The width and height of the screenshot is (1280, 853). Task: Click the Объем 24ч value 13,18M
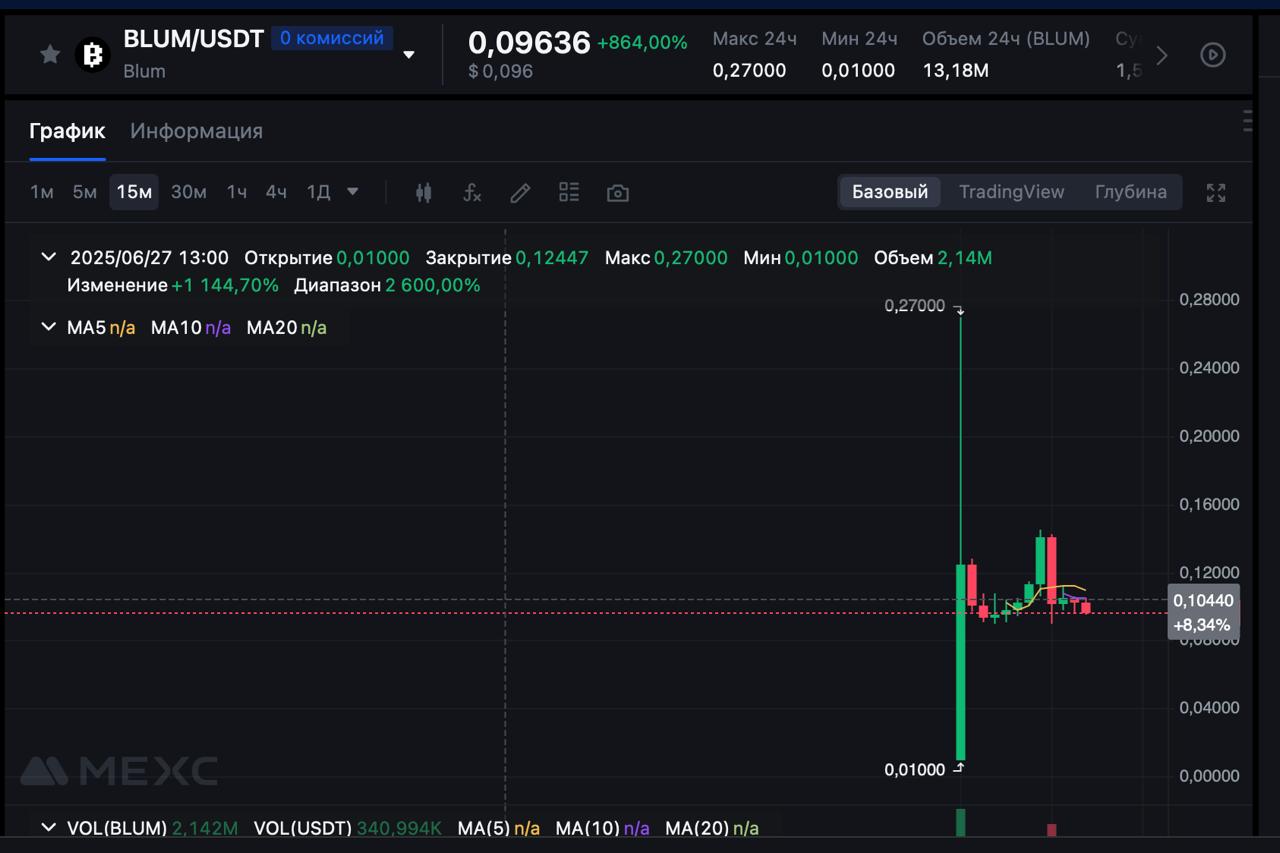coord(955,71)
